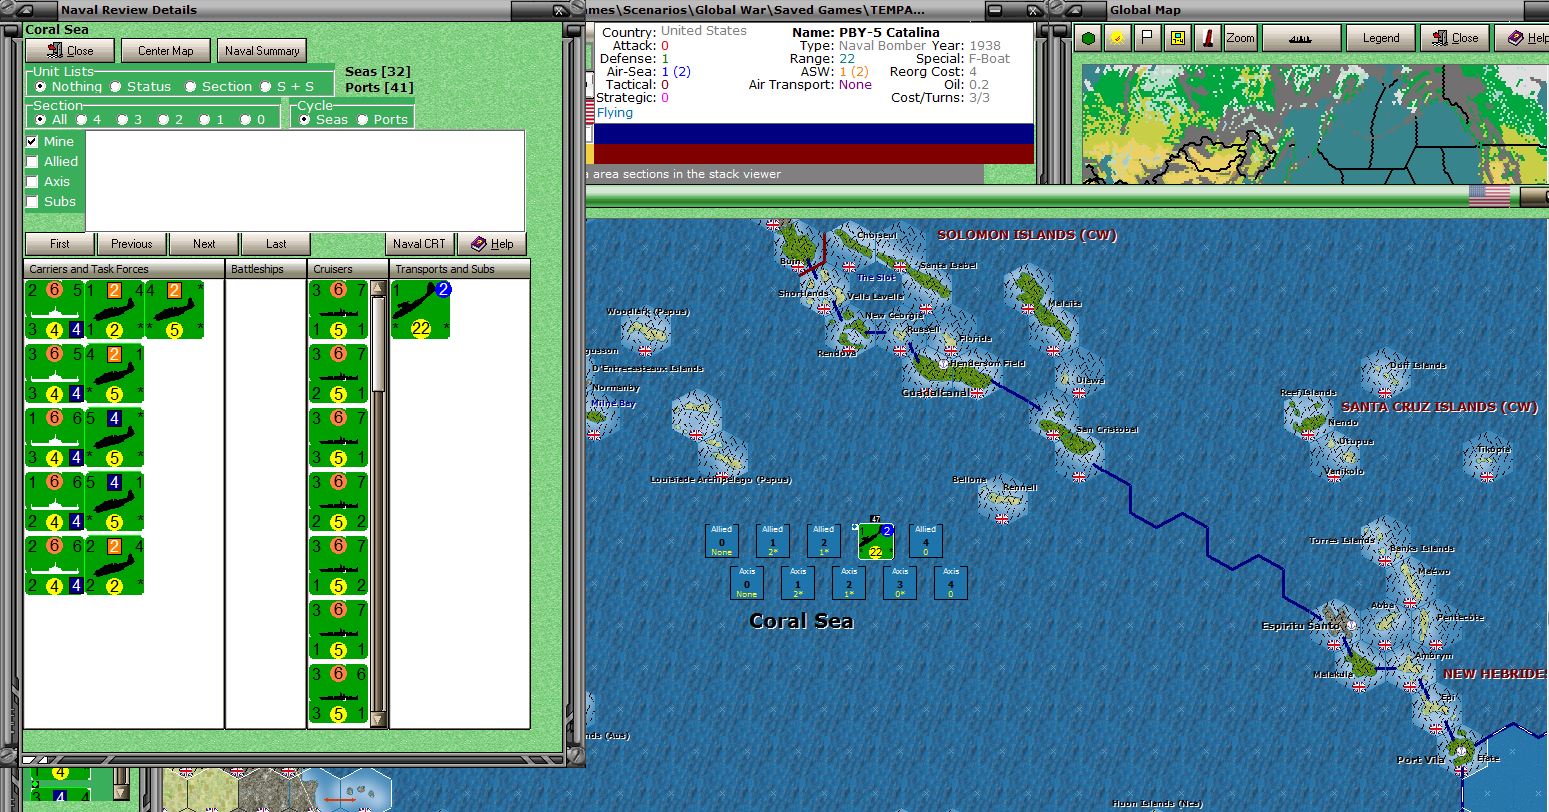Screen dimensions: 1549x812
Task: Click the US flag icon above the map
Action: 1489,196
